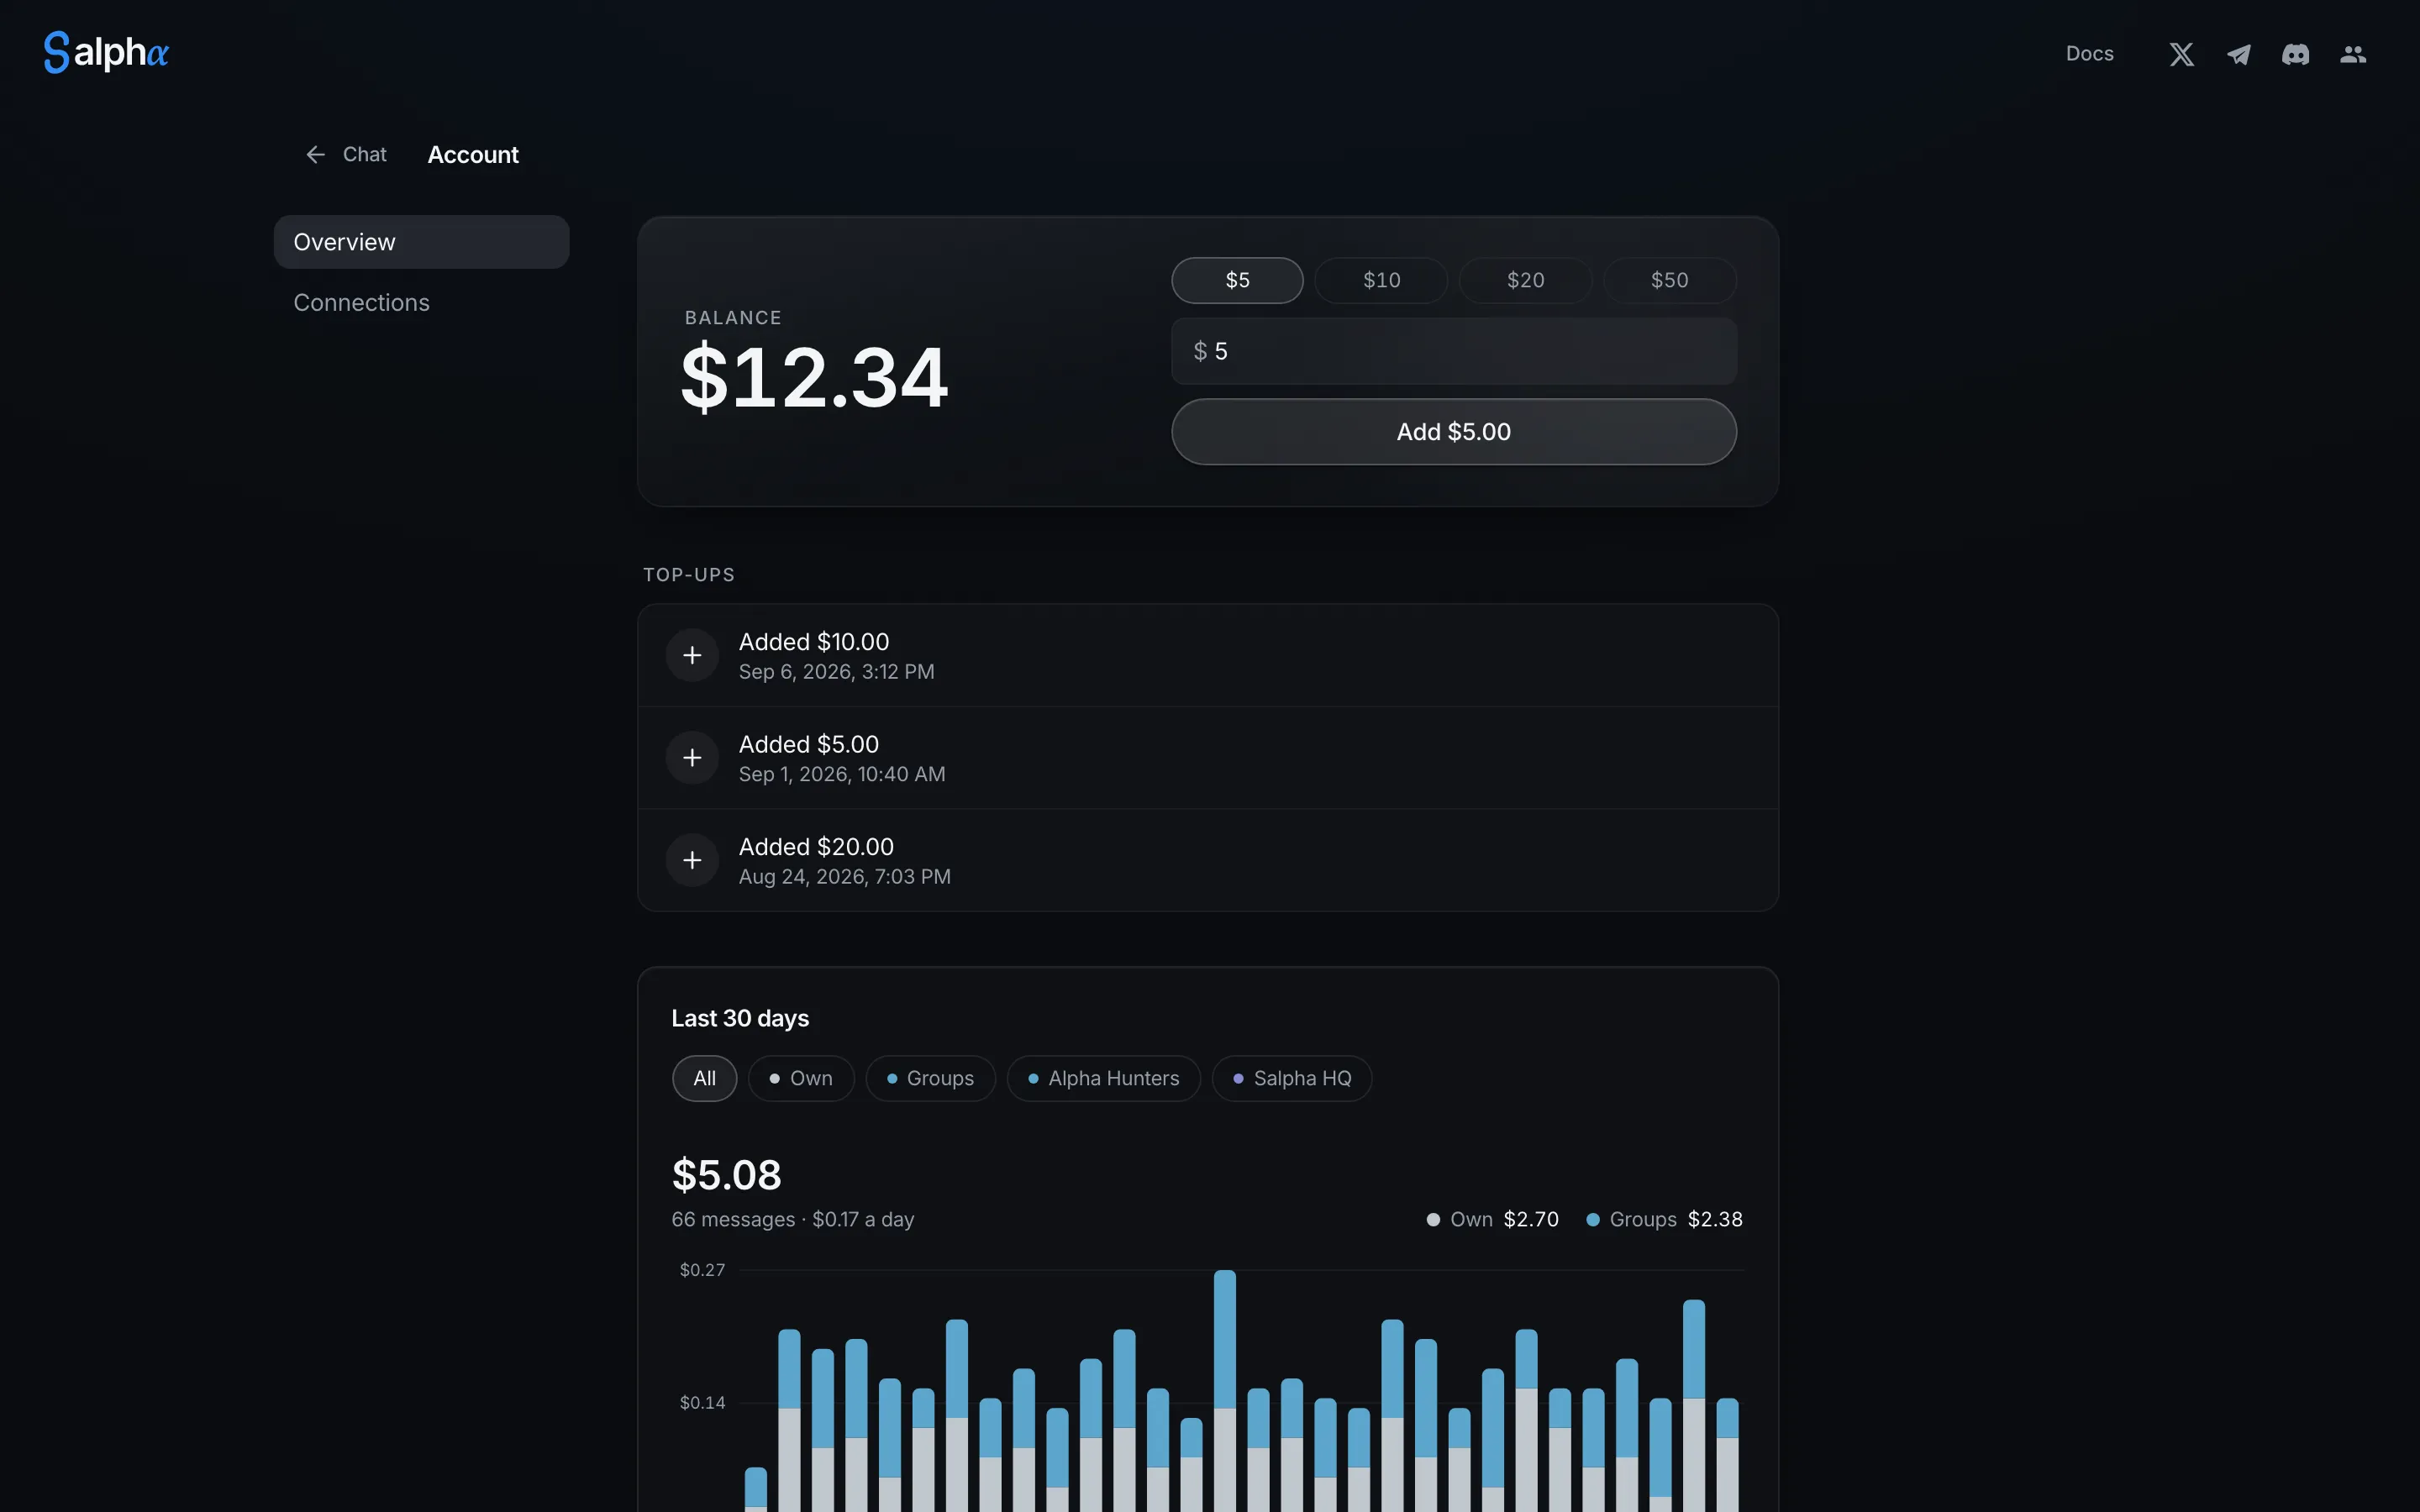Open the Docs link
This screenshot has height=1512, width=2420.
click(x=2089, y=54)
